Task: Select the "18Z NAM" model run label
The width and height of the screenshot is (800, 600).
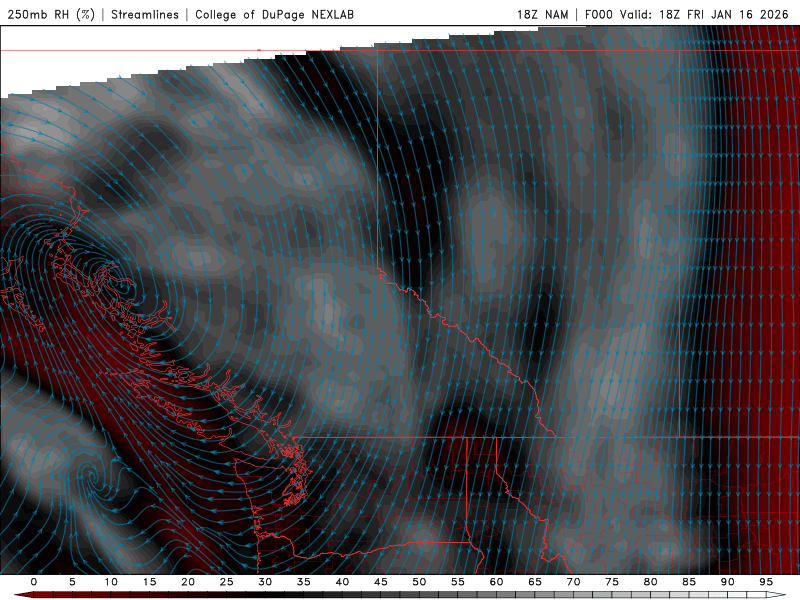Action: click(542, 14)
